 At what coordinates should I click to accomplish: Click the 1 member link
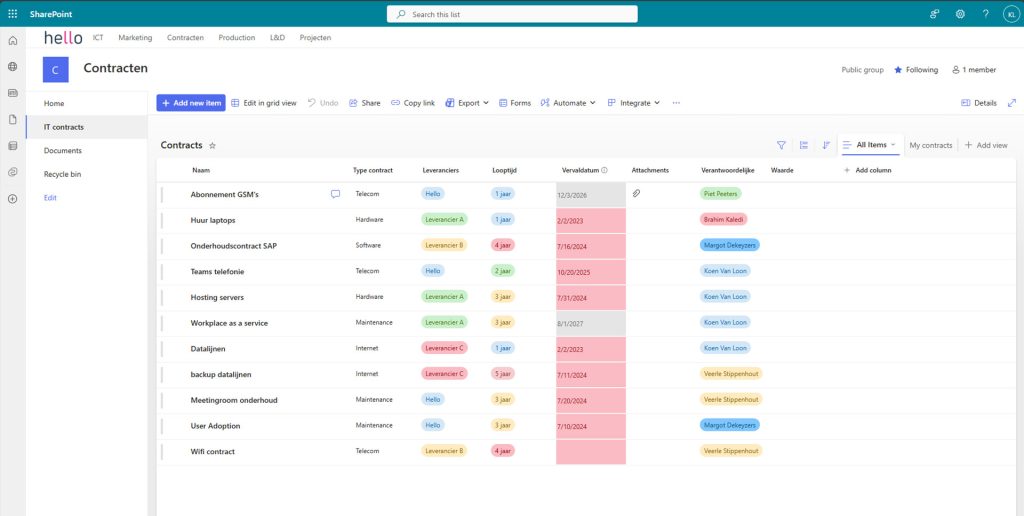click(x=974, y=70)
